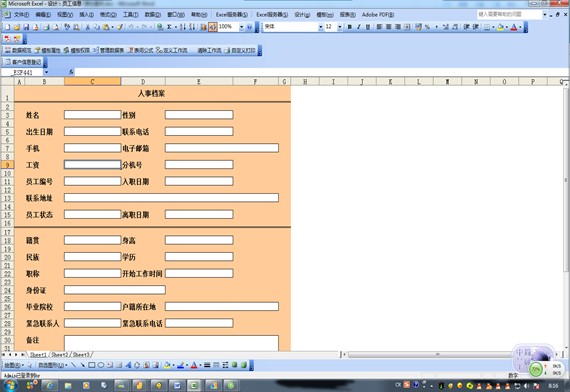
Task: Click the Save icon in the toolbar
Action: click(x=26, y=27)
